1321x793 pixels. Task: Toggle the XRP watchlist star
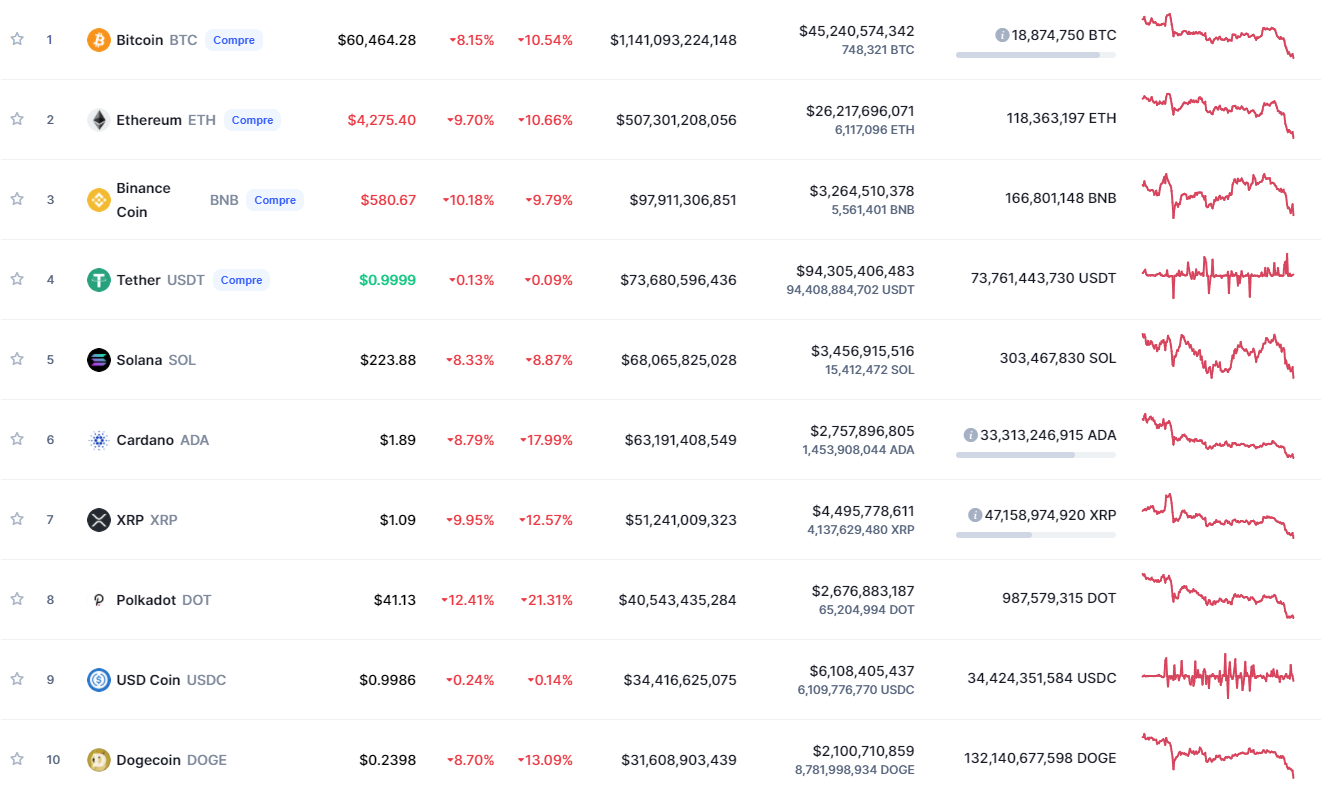tap(17, 519)
